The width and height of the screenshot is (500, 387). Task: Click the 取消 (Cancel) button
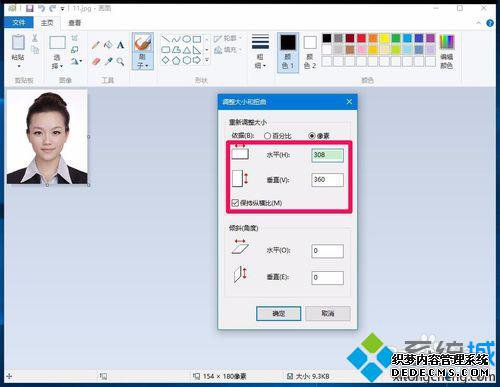[328, 313]
